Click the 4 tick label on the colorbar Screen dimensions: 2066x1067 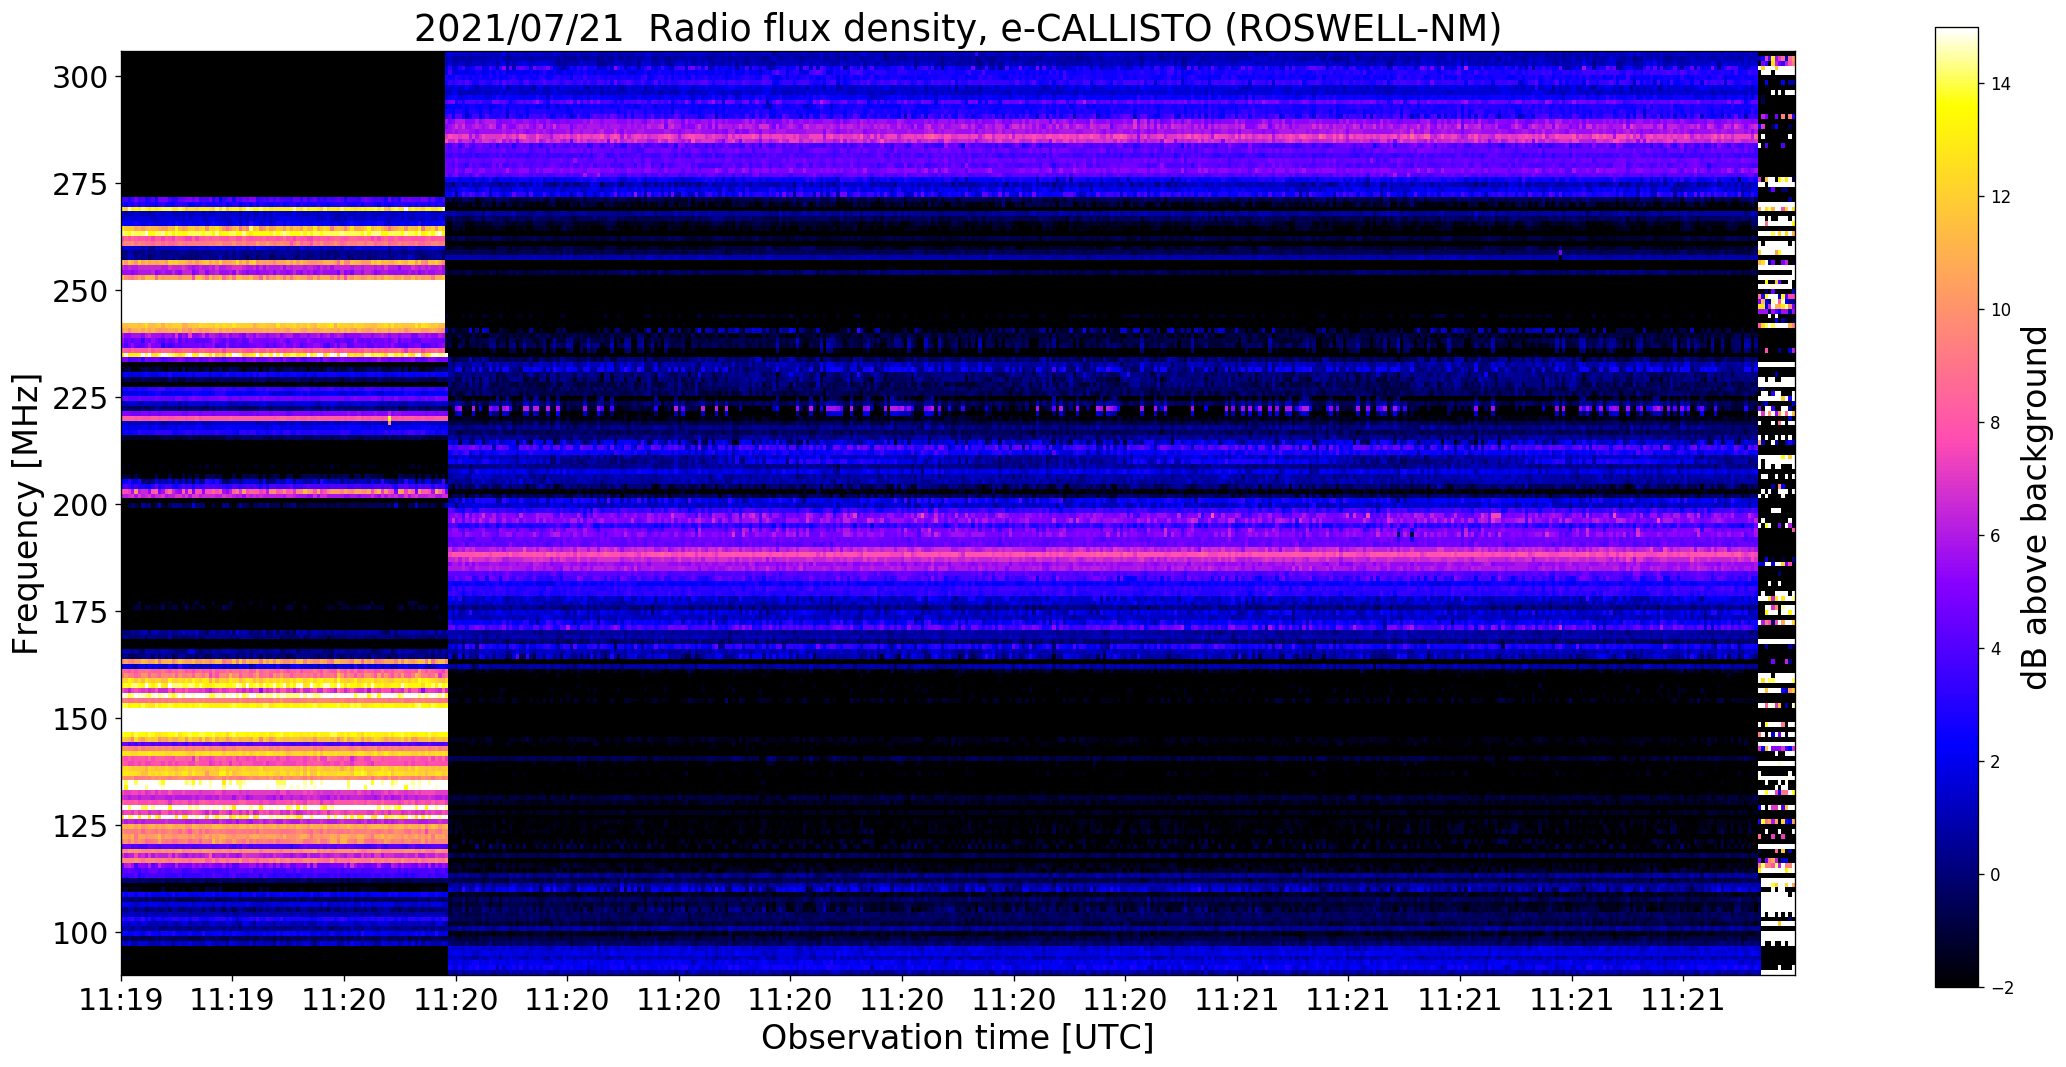pos(1995,649)
